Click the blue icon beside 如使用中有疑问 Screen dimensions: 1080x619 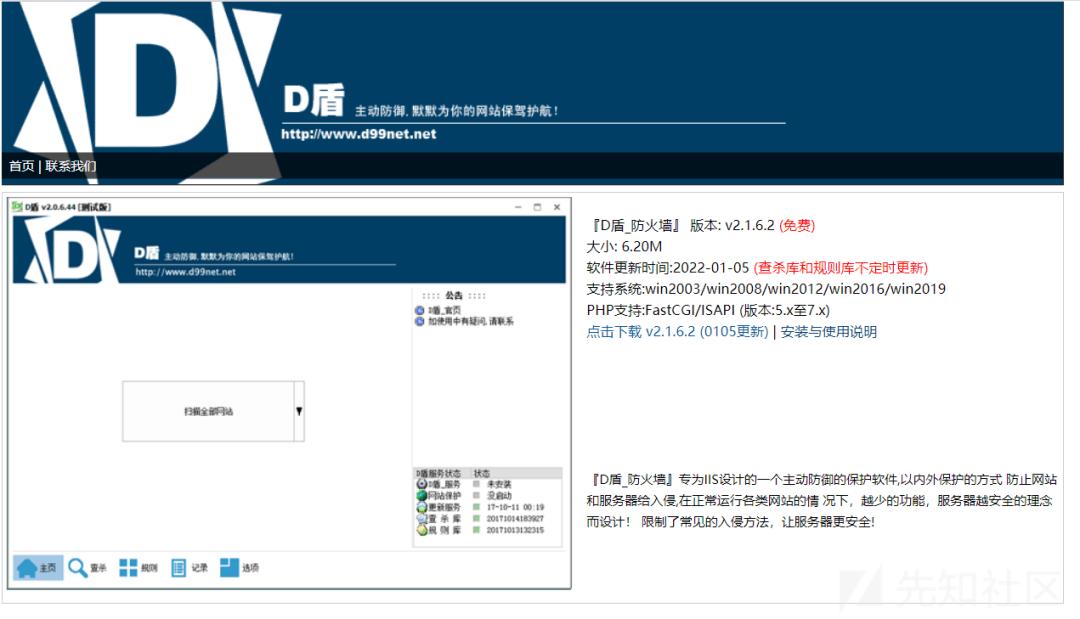click(x=419, y=322)
